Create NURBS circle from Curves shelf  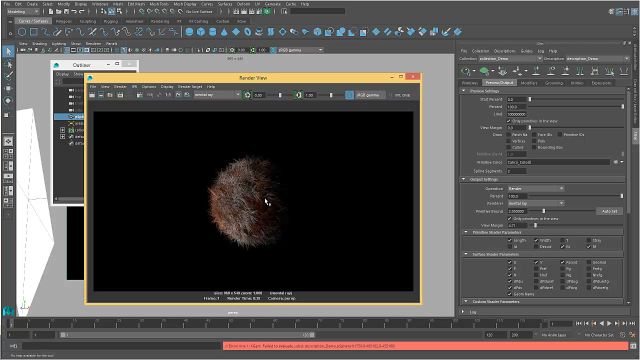tap(22, 32)
